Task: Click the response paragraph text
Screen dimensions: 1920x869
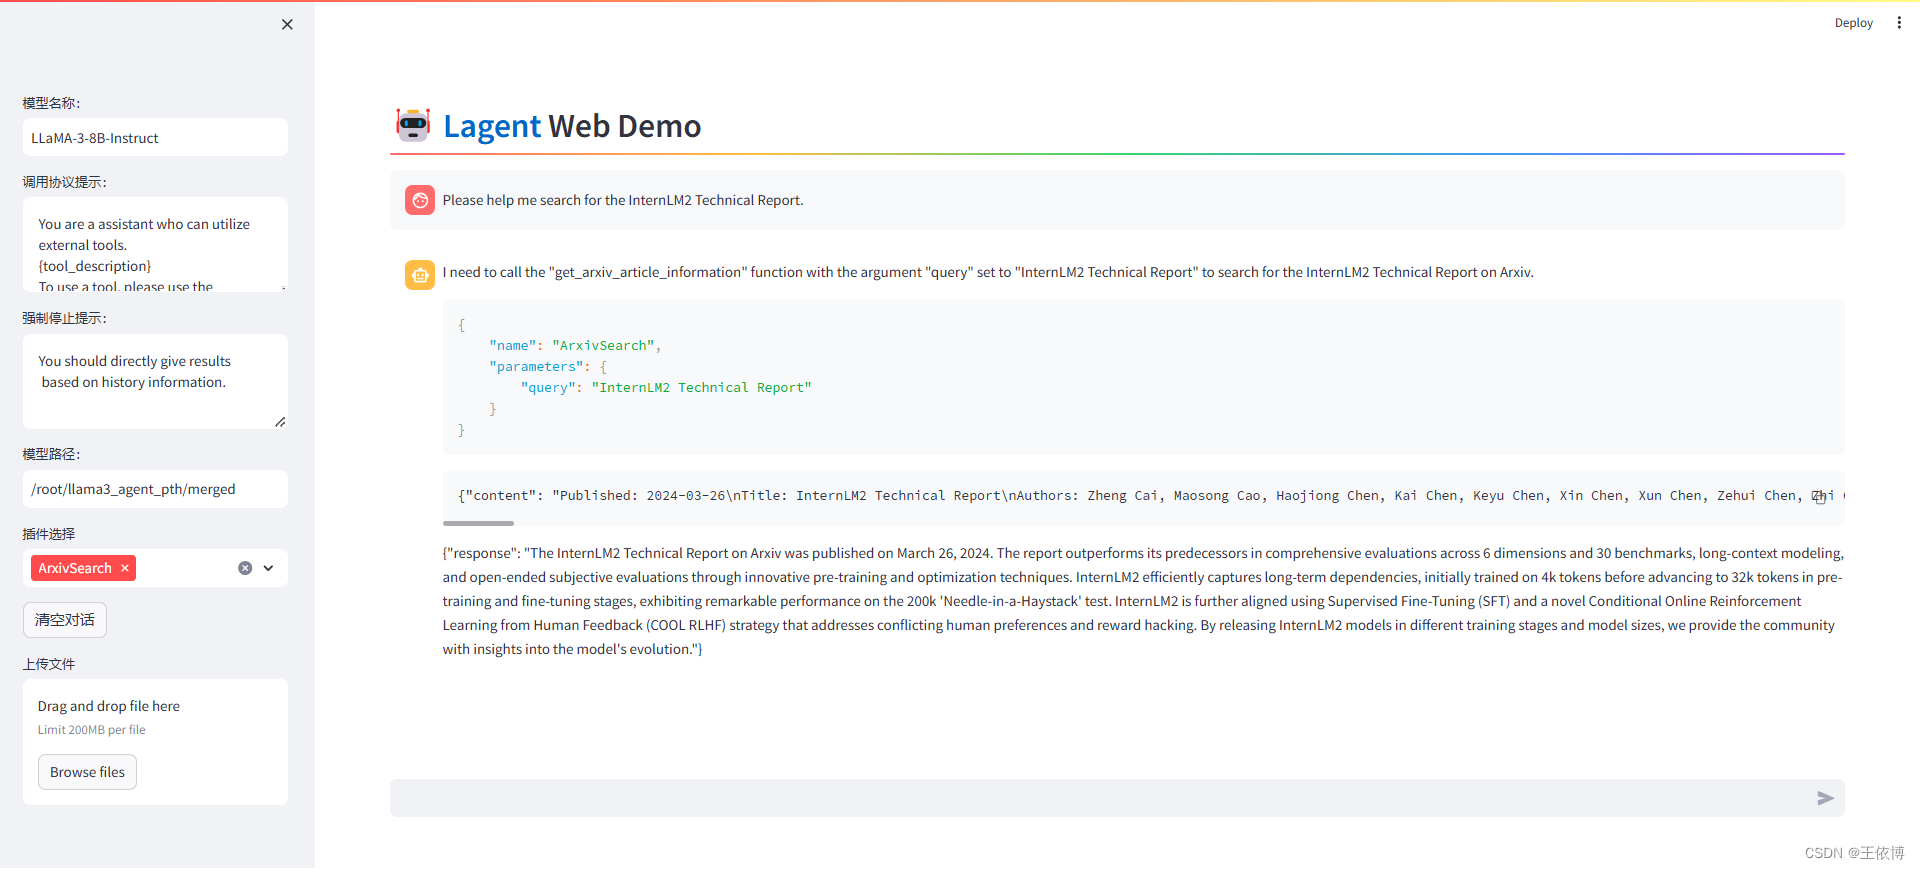Action: 1143,601
